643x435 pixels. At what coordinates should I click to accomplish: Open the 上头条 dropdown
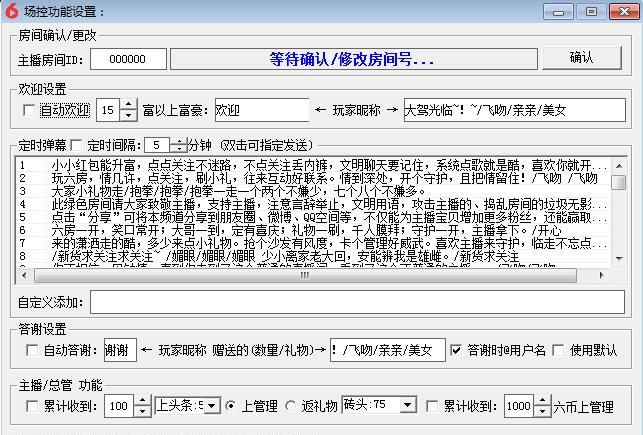[x=212, y=406]
